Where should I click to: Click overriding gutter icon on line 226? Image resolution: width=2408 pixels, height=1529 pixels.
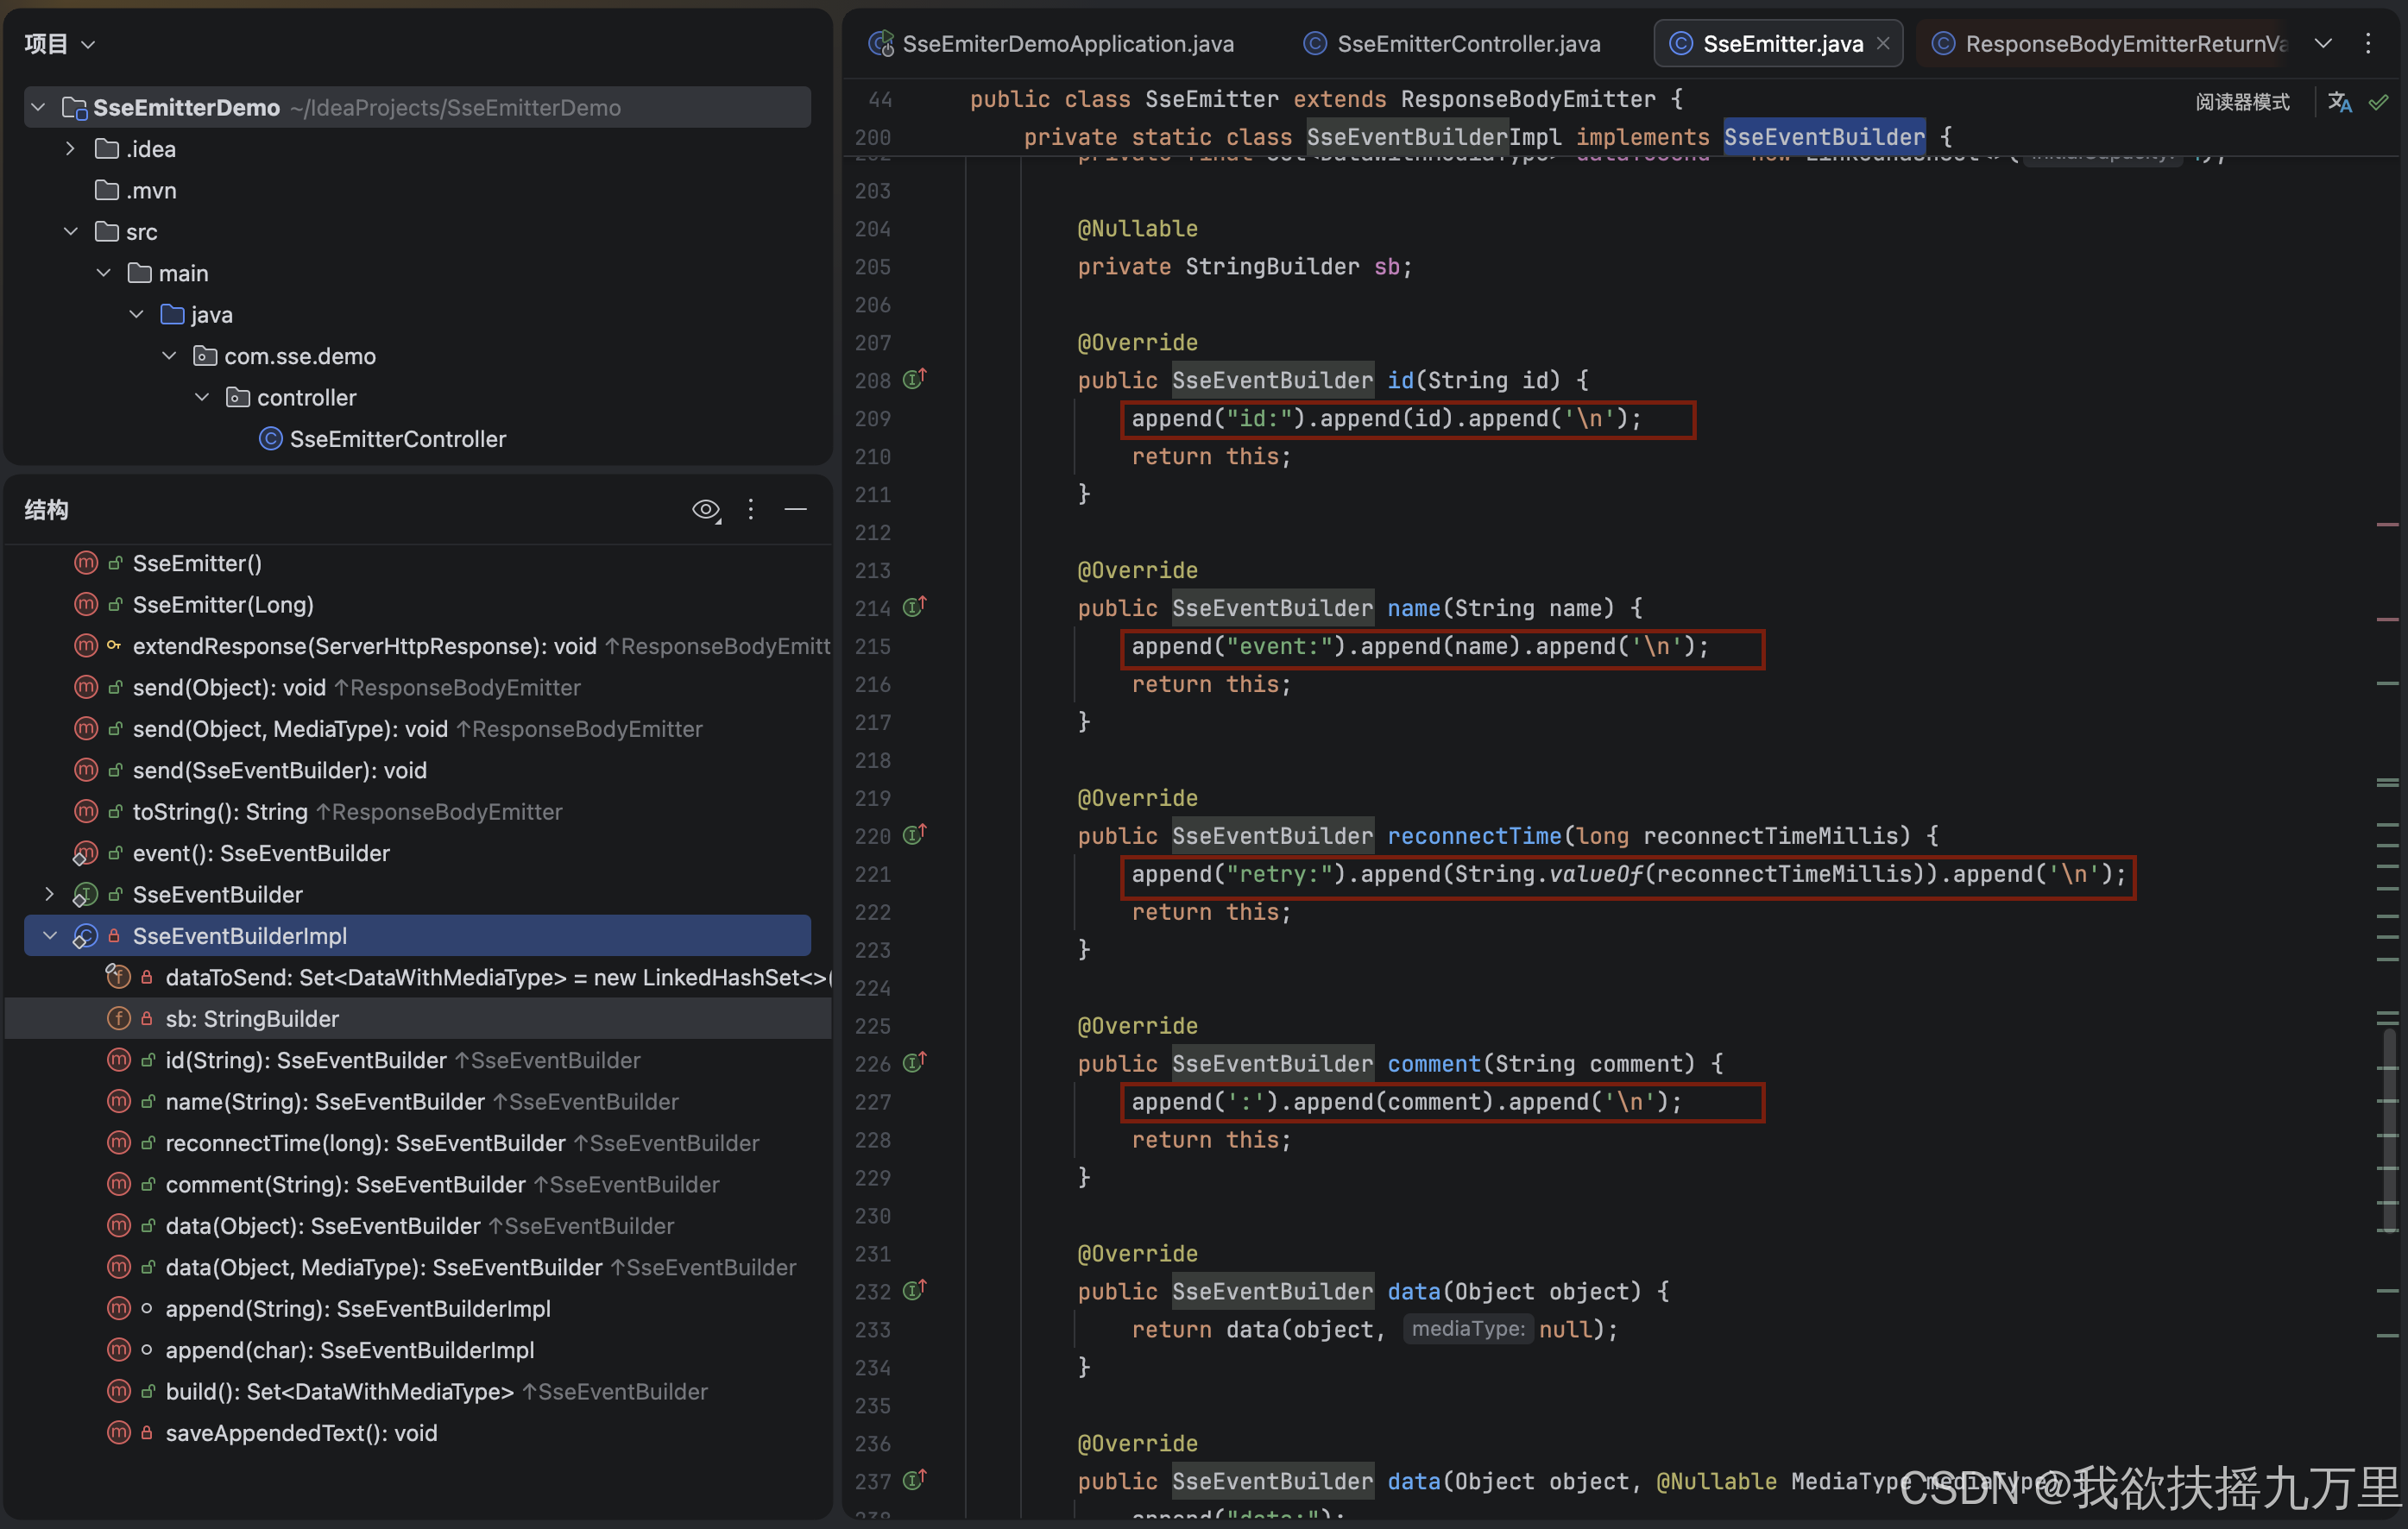(x=914, y=1063)
